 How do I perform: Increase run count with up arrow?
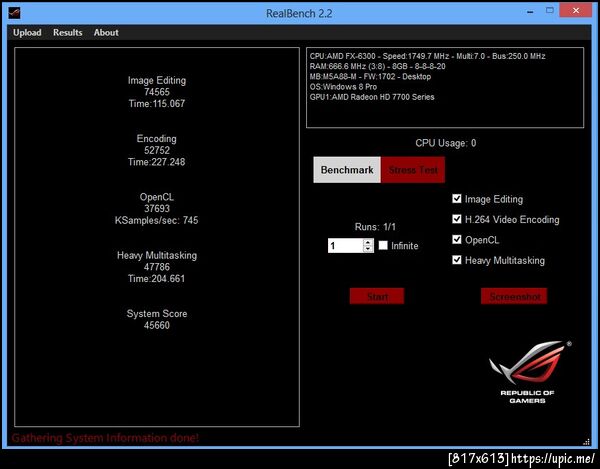368,242
